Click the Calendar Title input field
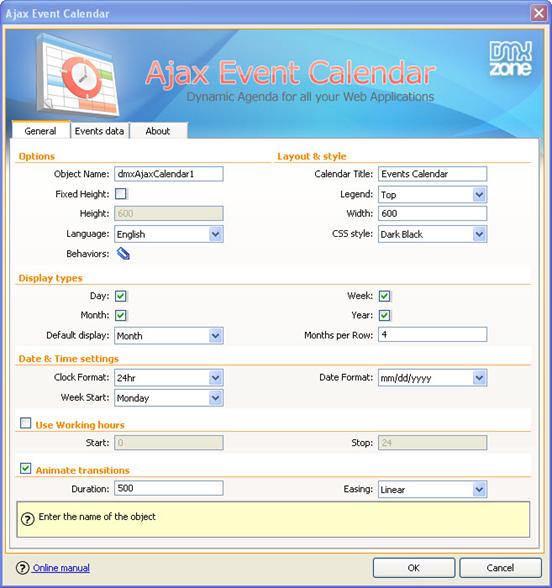 [433, 174]
